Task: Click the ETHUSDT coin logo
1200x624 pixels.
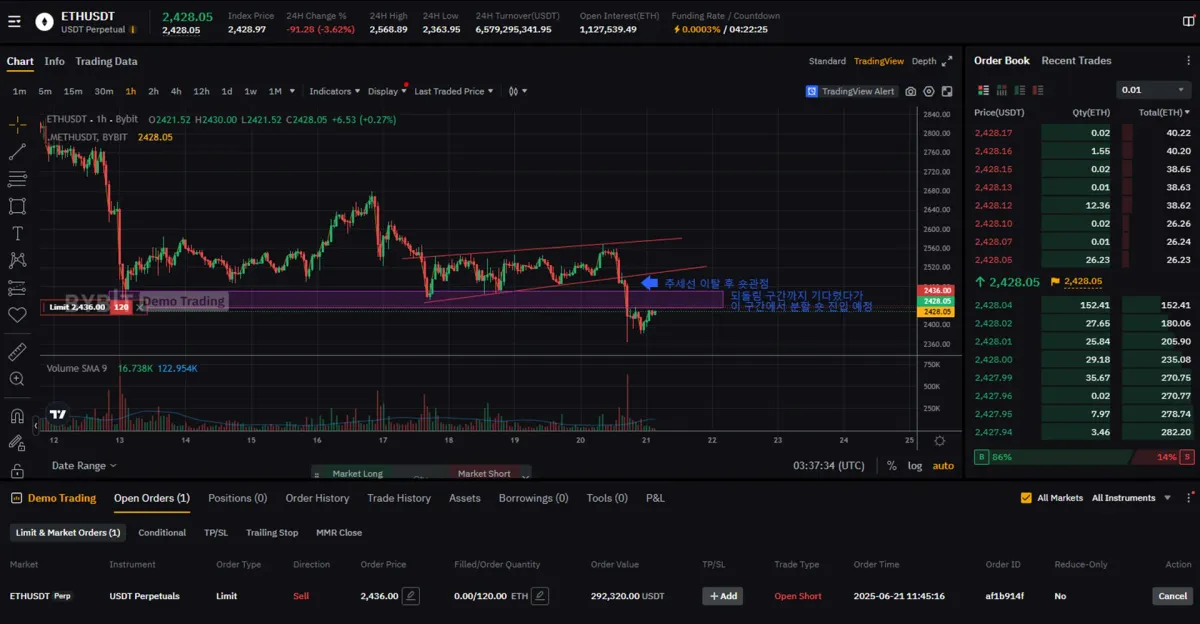Action: coord(44,22)
